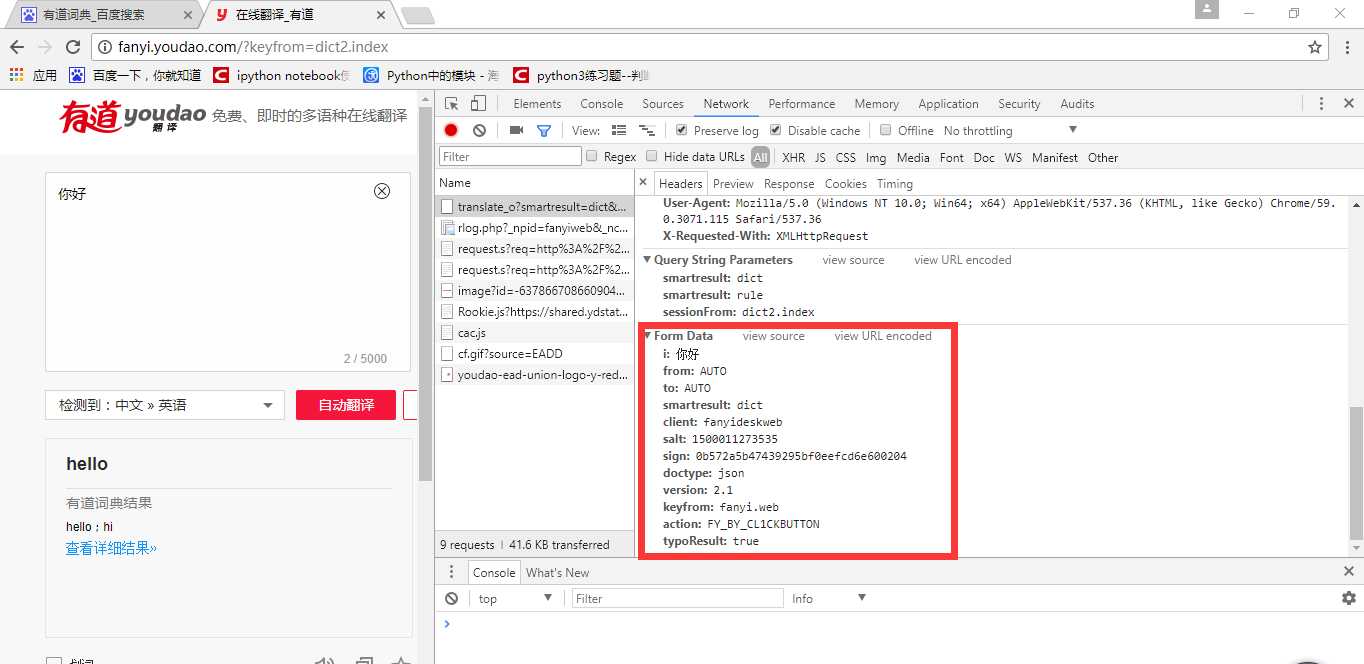Open the Info log level dropdown

pos(828,598)
